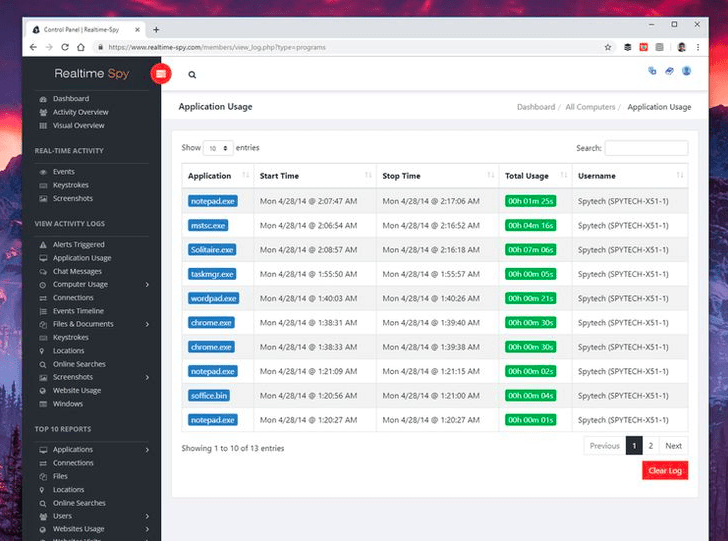This screenshot has height=541, width=728.
Task: Click the Next pagination button
Action: [x=673, y=446]
